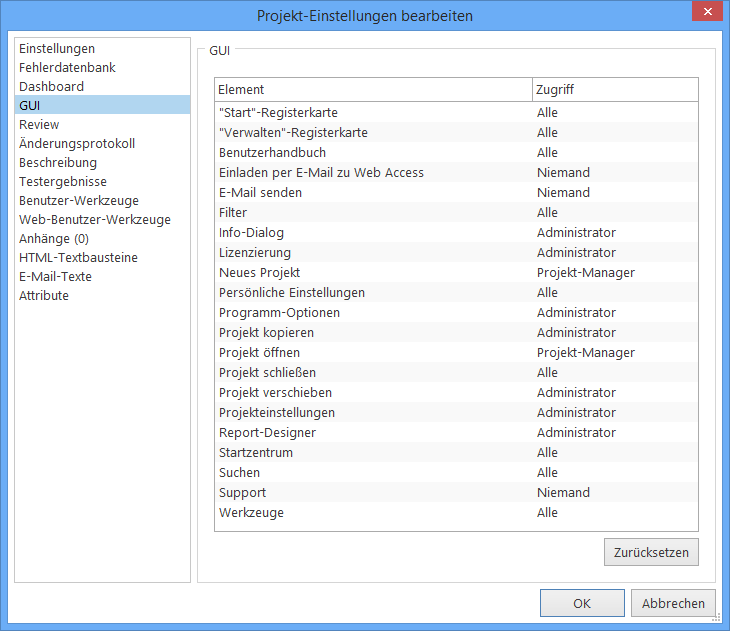Select the Startzentrum row
This screenshot has height=631, width=730.
[x=456, y=453]
